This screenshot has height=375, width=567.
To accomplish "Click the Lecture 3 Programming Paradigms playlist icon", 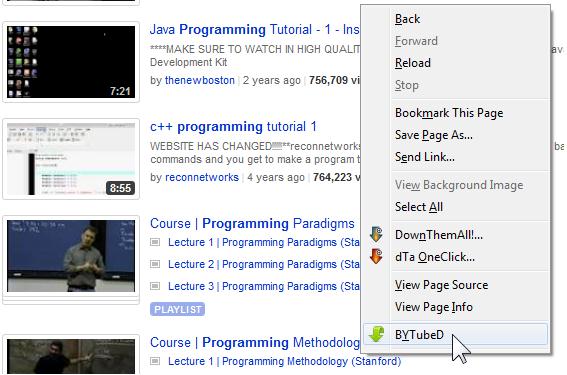I will click(x=155, y=286).
